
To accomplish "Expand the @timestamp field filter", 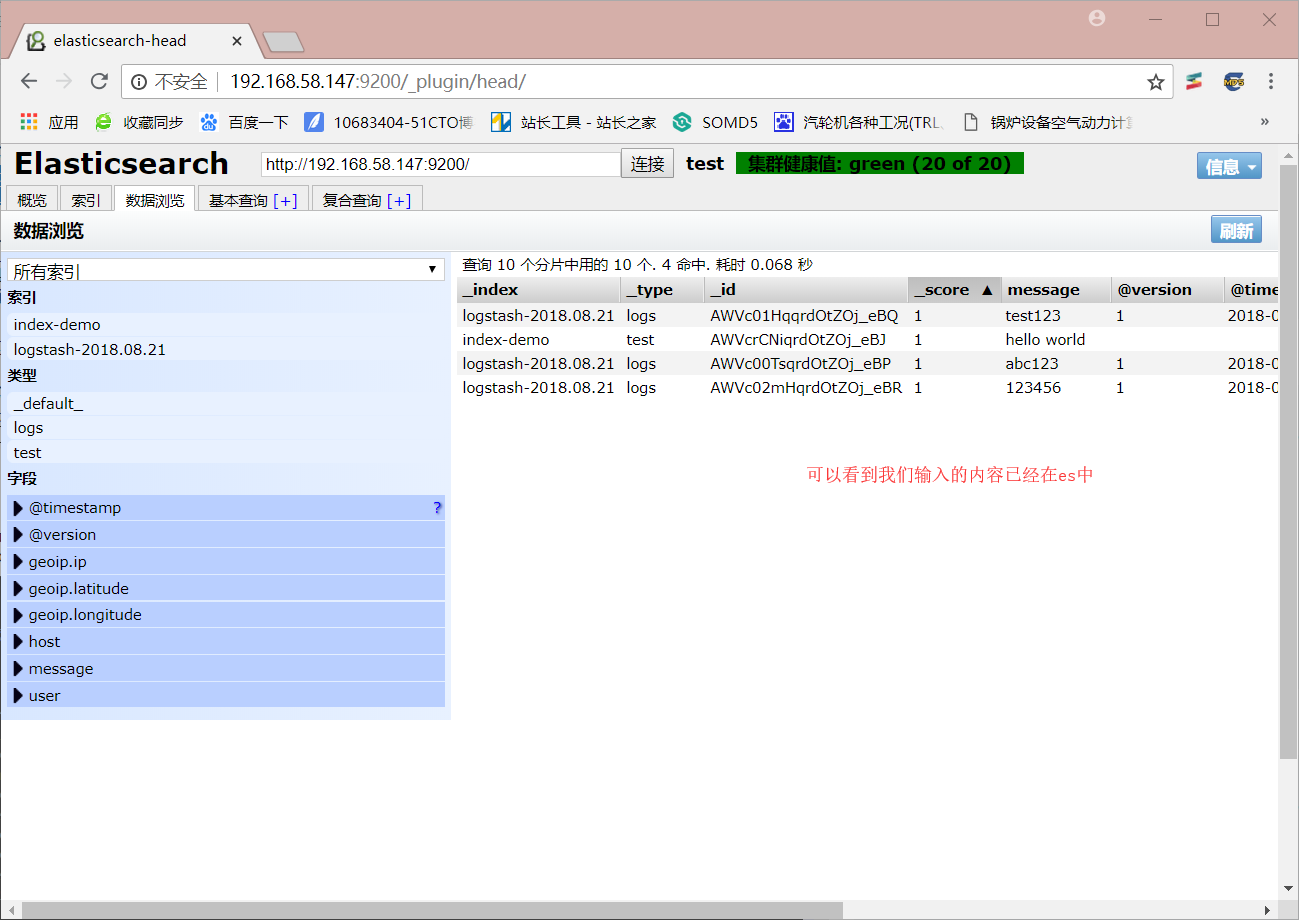I will click(226, 508).
